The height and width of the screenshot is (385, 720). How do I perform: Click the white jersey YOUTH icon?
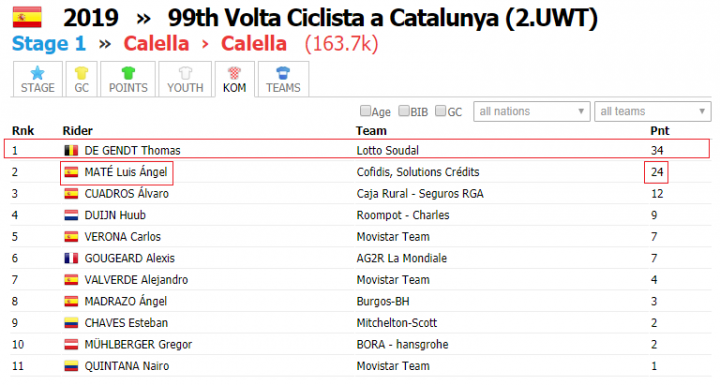point(185,73)
